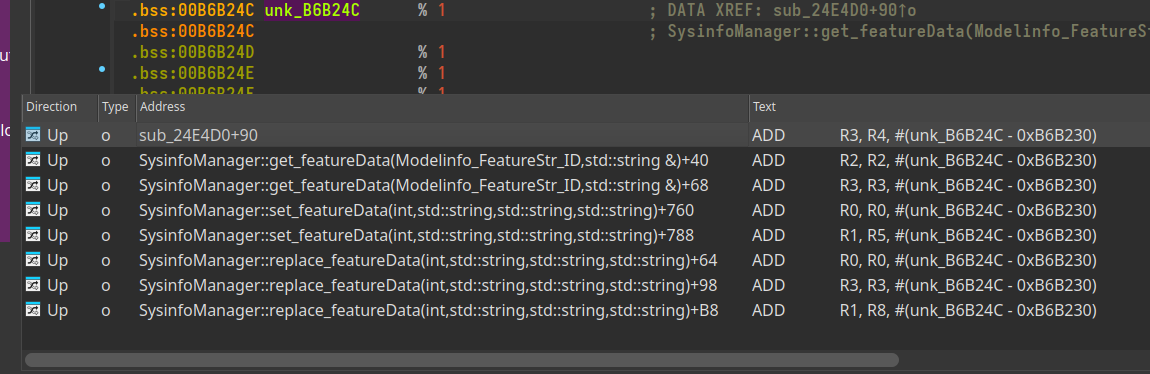Click the highlighted unk_B6B24C label in disassembly
The image size is (1150, 374).
point(312,11)
